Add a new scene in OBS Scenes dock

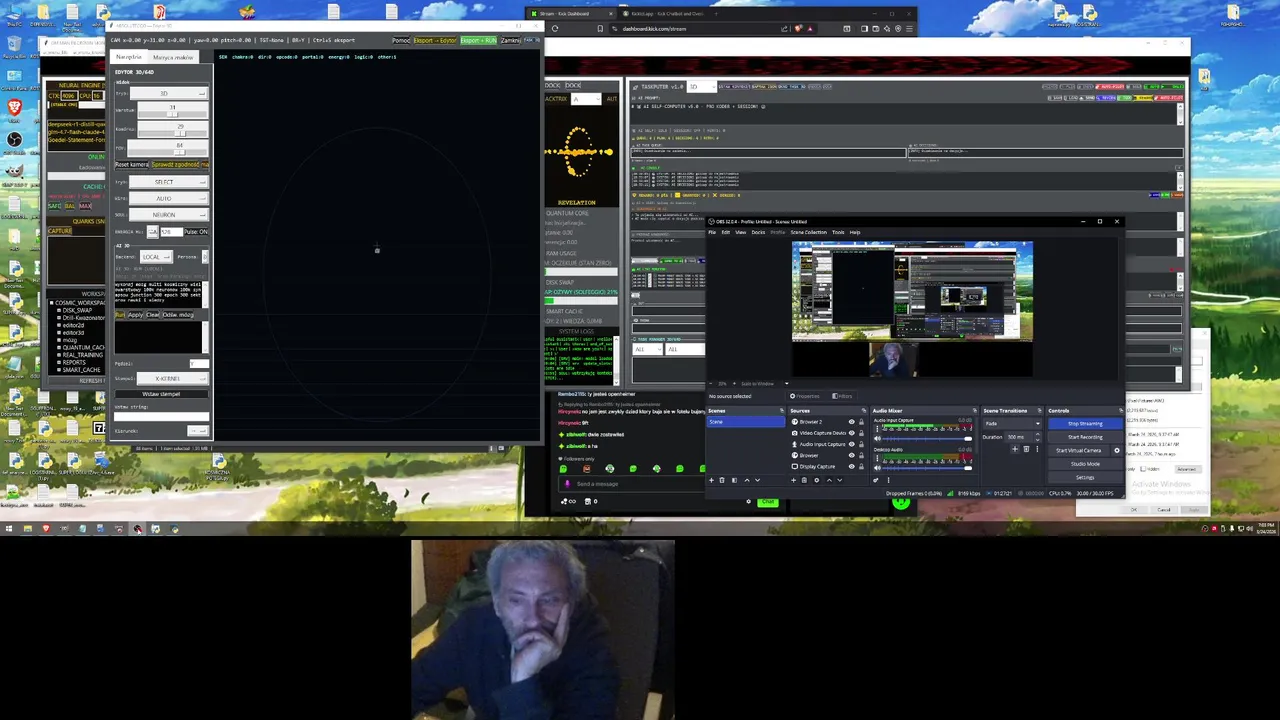coord(711,480)
